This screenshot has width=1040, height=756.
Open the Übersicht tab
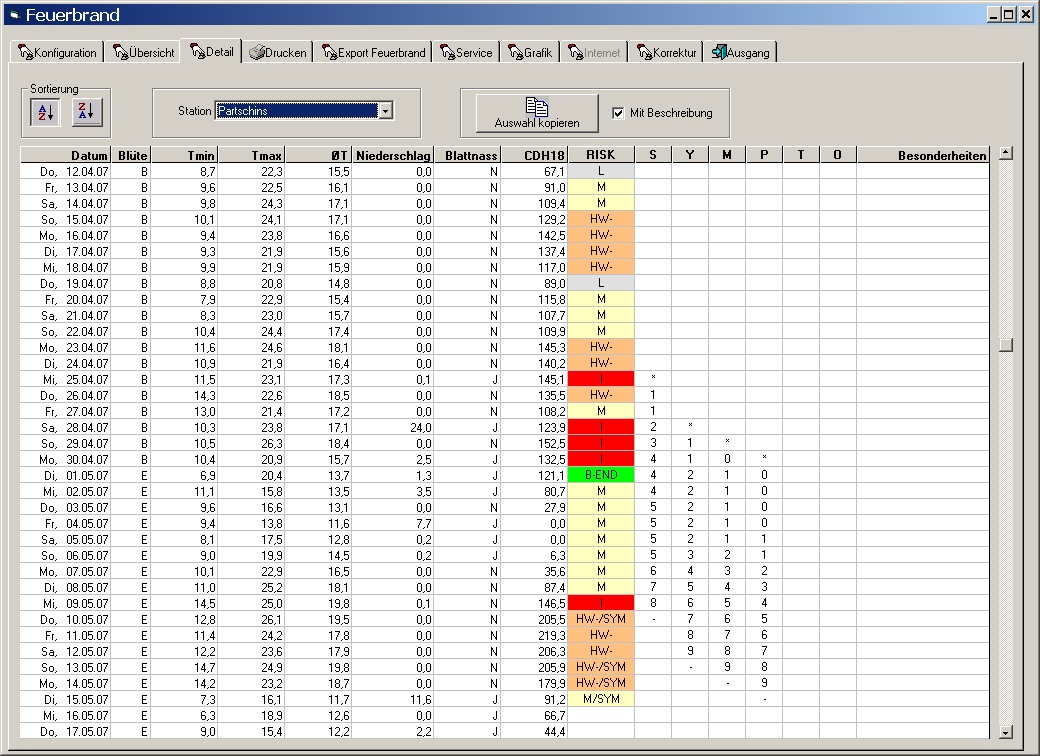point(143,53)
